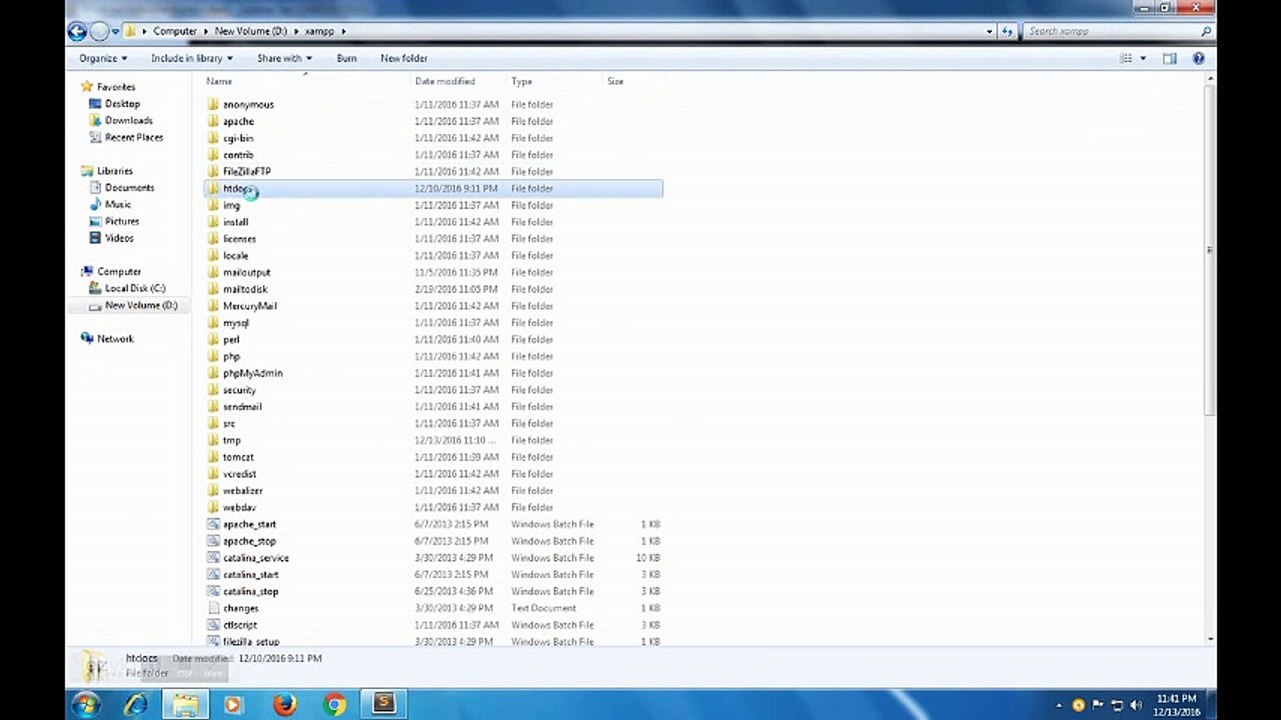Expand the arrow after xampp breadcrumb
The height and width of the screenshot is (720, 1281).
[344, 31]
